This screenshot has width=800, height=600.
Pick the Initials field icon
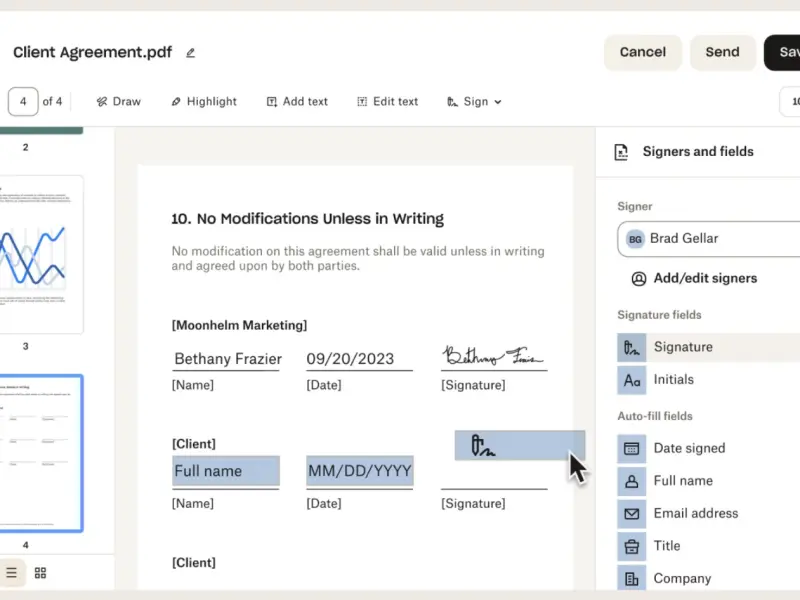632,380
